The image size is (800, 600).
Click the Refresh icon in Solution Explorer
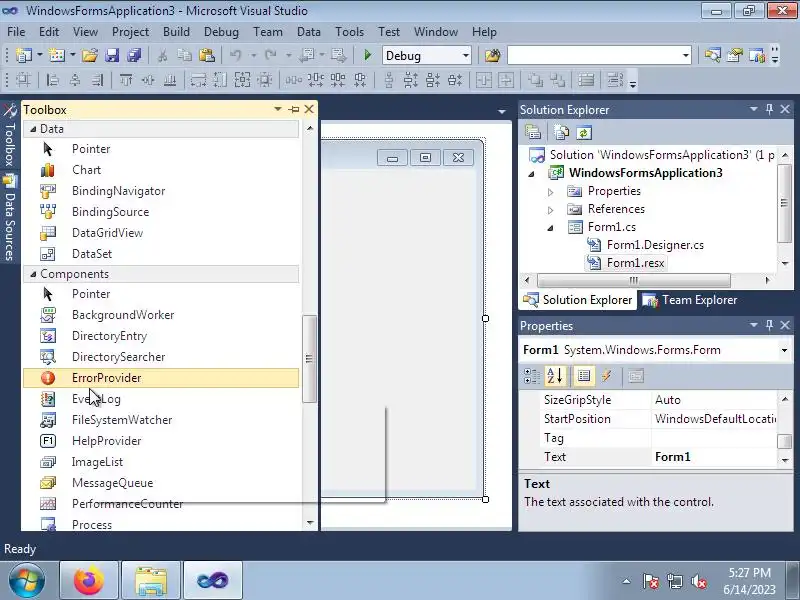tap(584, 133)
